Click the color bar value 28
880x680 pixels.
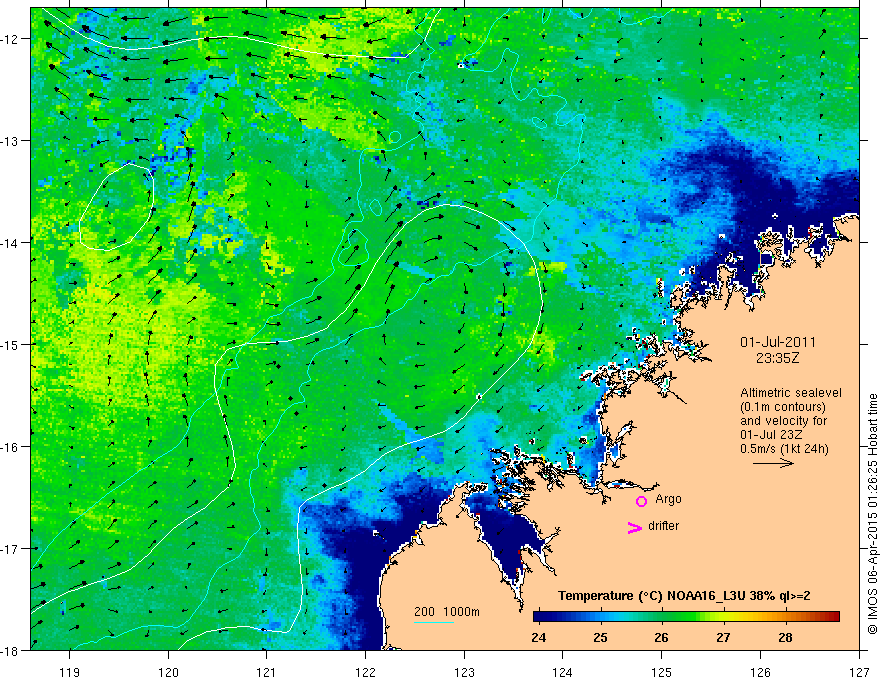pos(785,637)
